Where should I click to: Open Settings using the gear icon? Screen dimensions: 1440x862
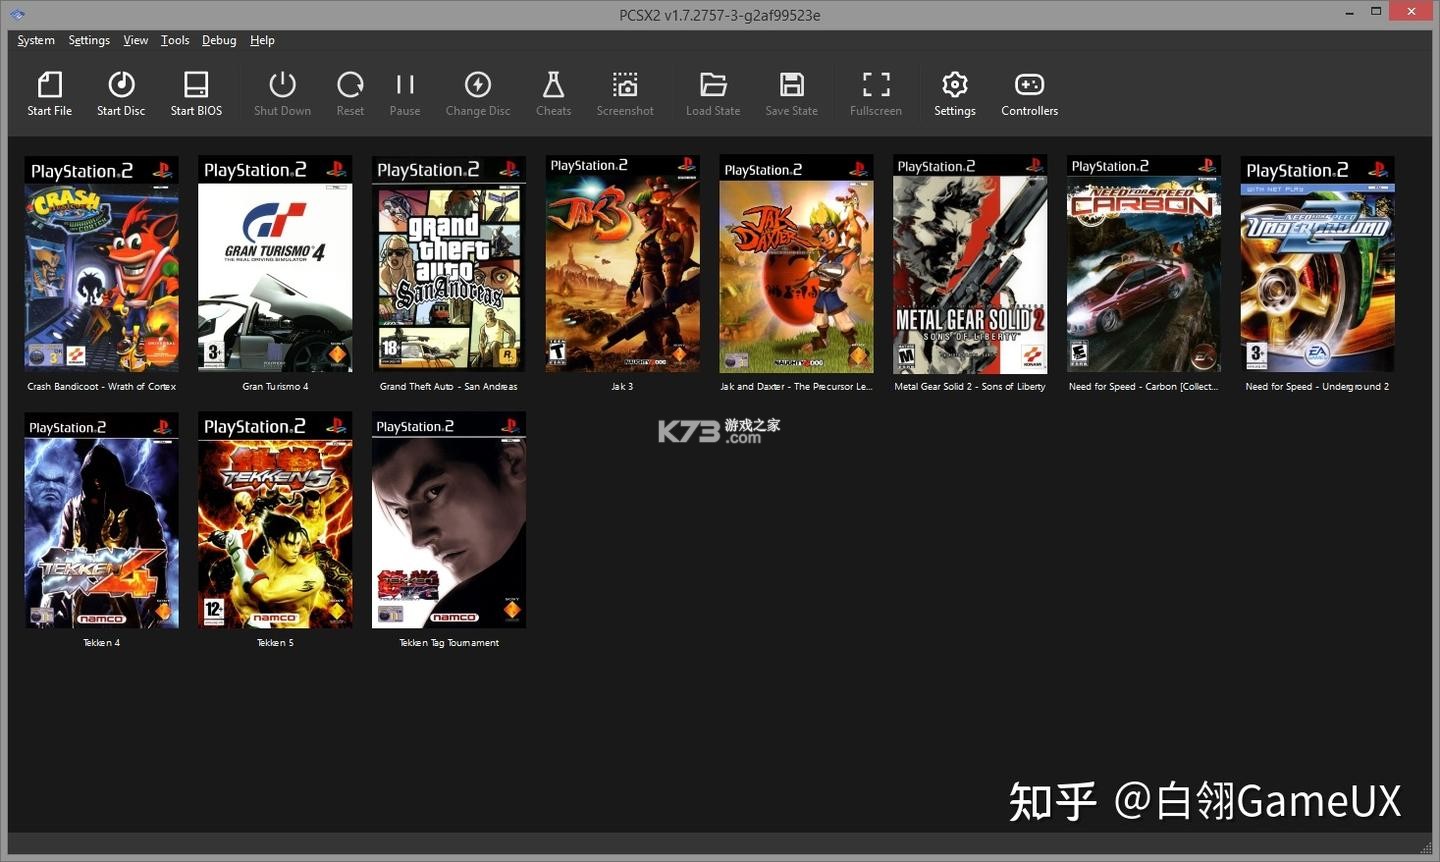[955, 84]
